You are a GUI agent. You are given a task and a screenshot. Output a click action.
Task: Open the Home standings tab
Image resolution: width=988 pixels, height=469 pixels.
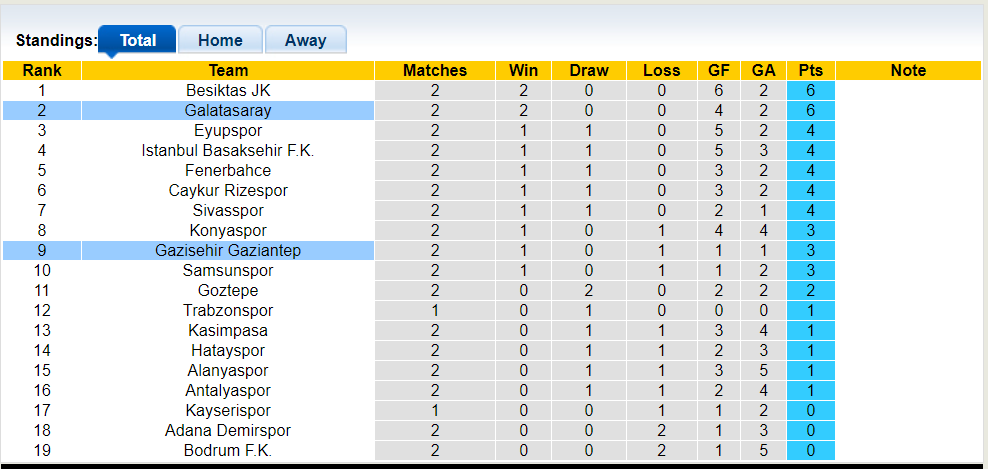coord(220,40)
